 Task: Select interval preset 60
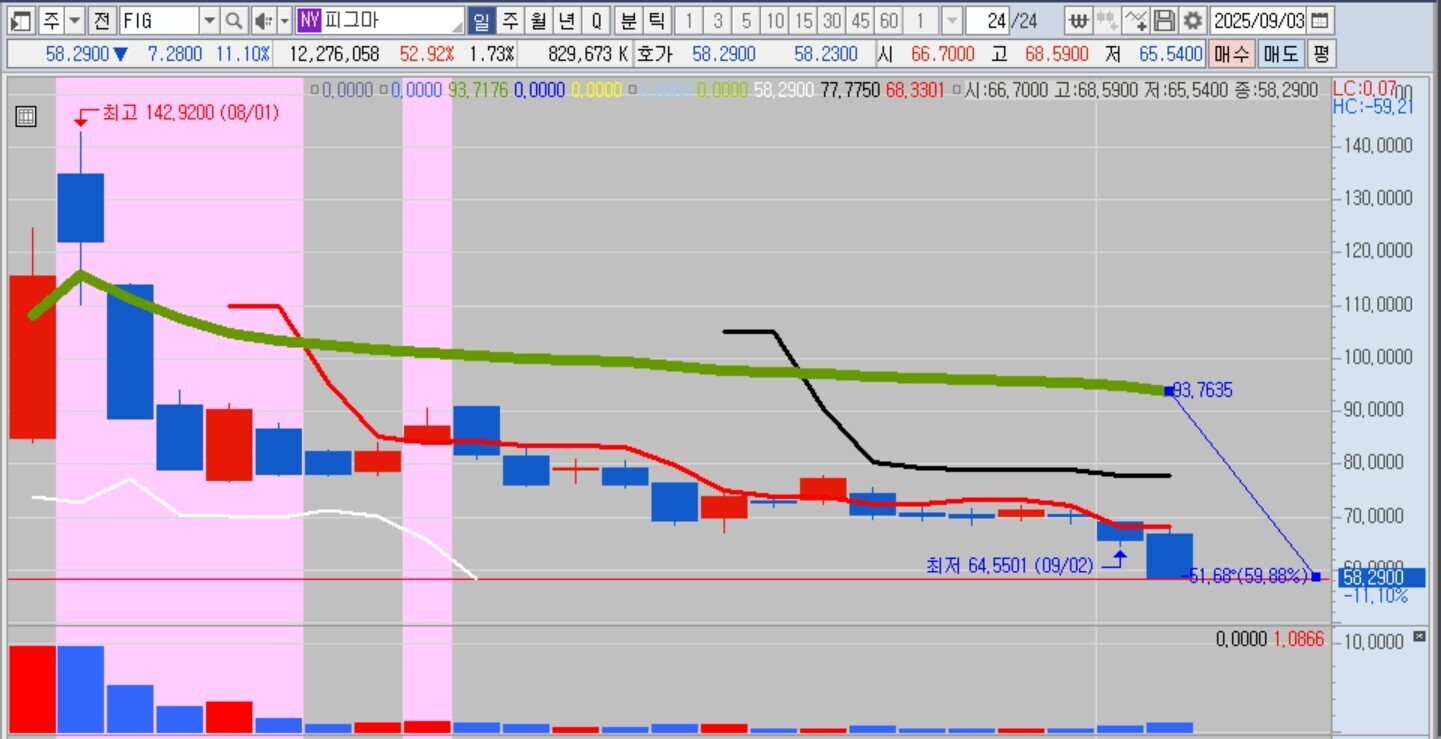pyautogui.click(x=889, y=20)
